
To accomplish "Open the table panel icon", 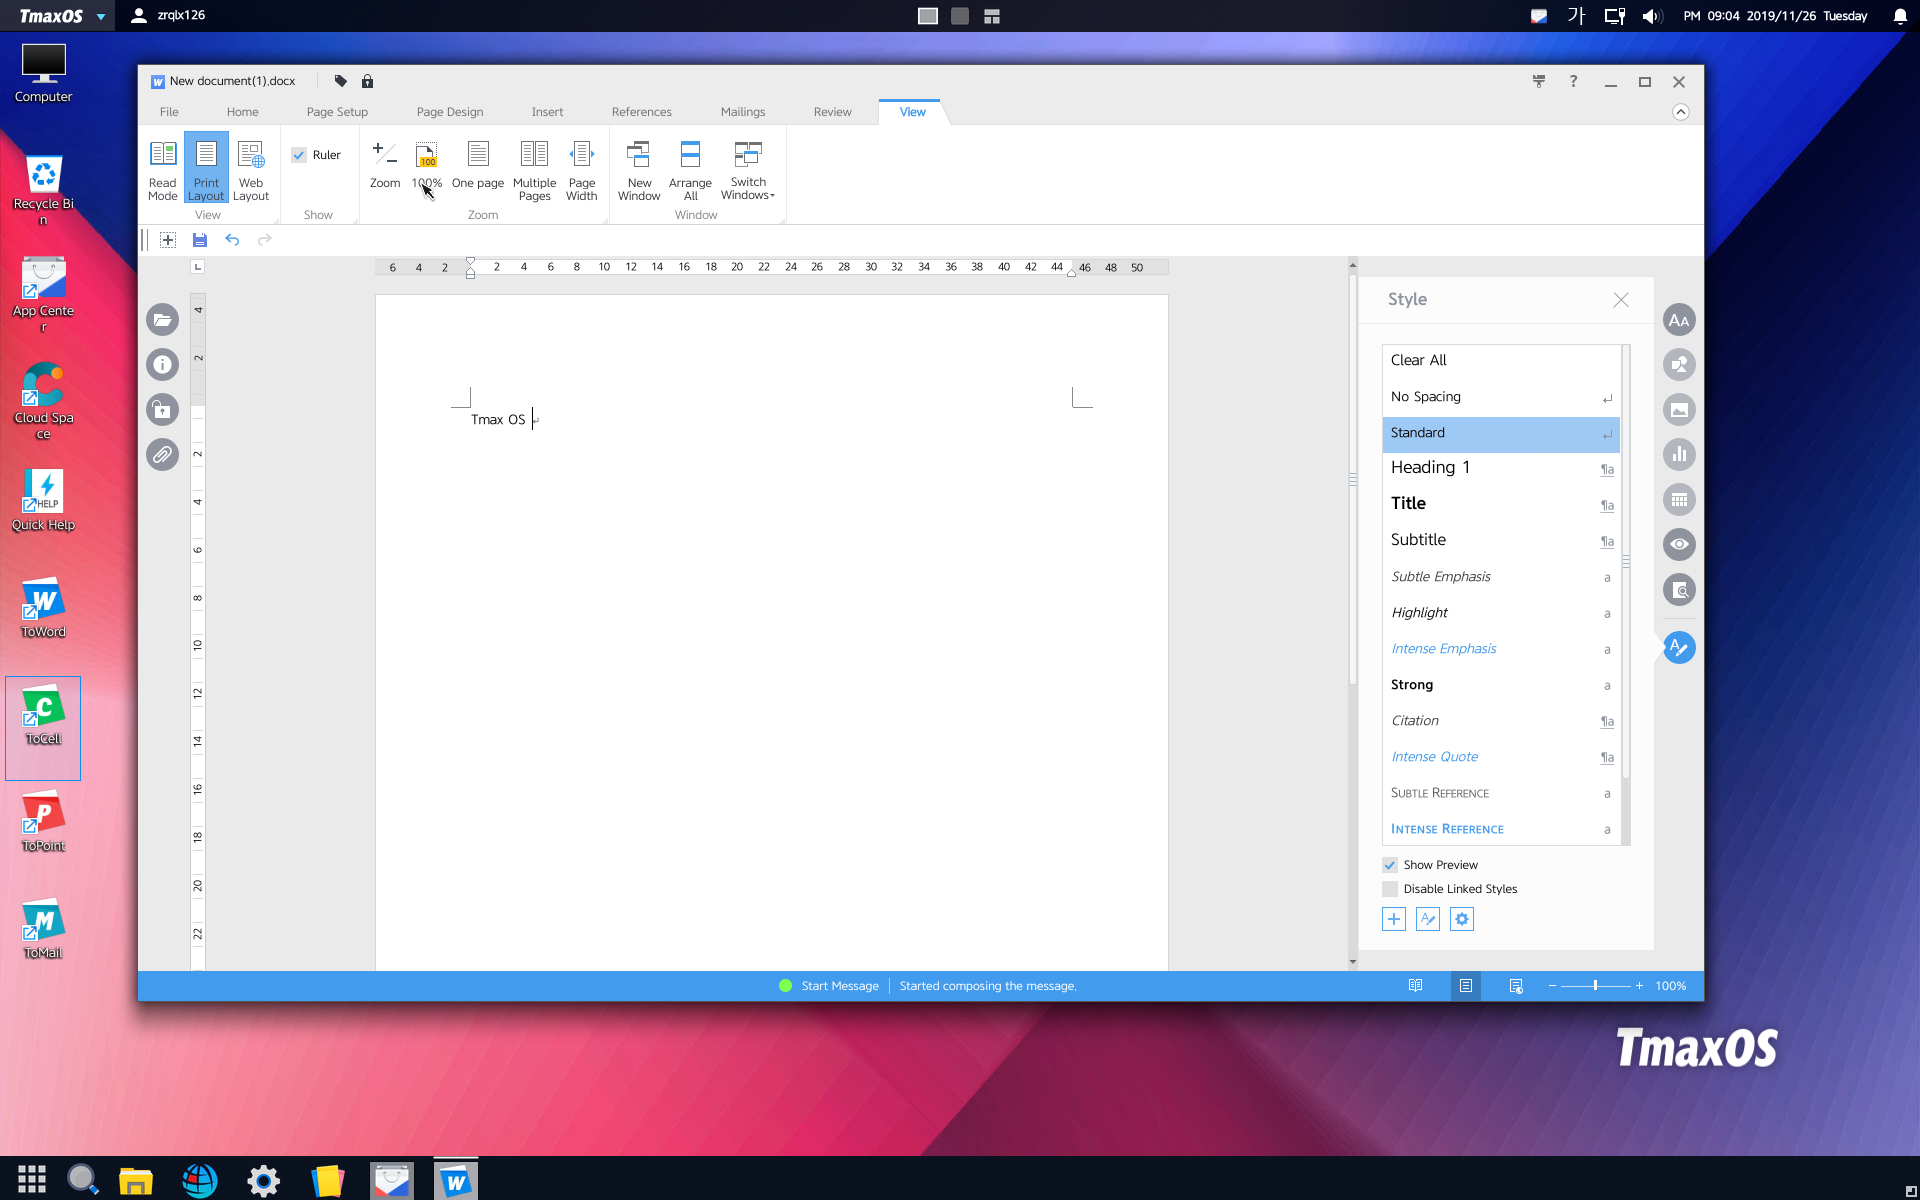I will (1679, 500).
